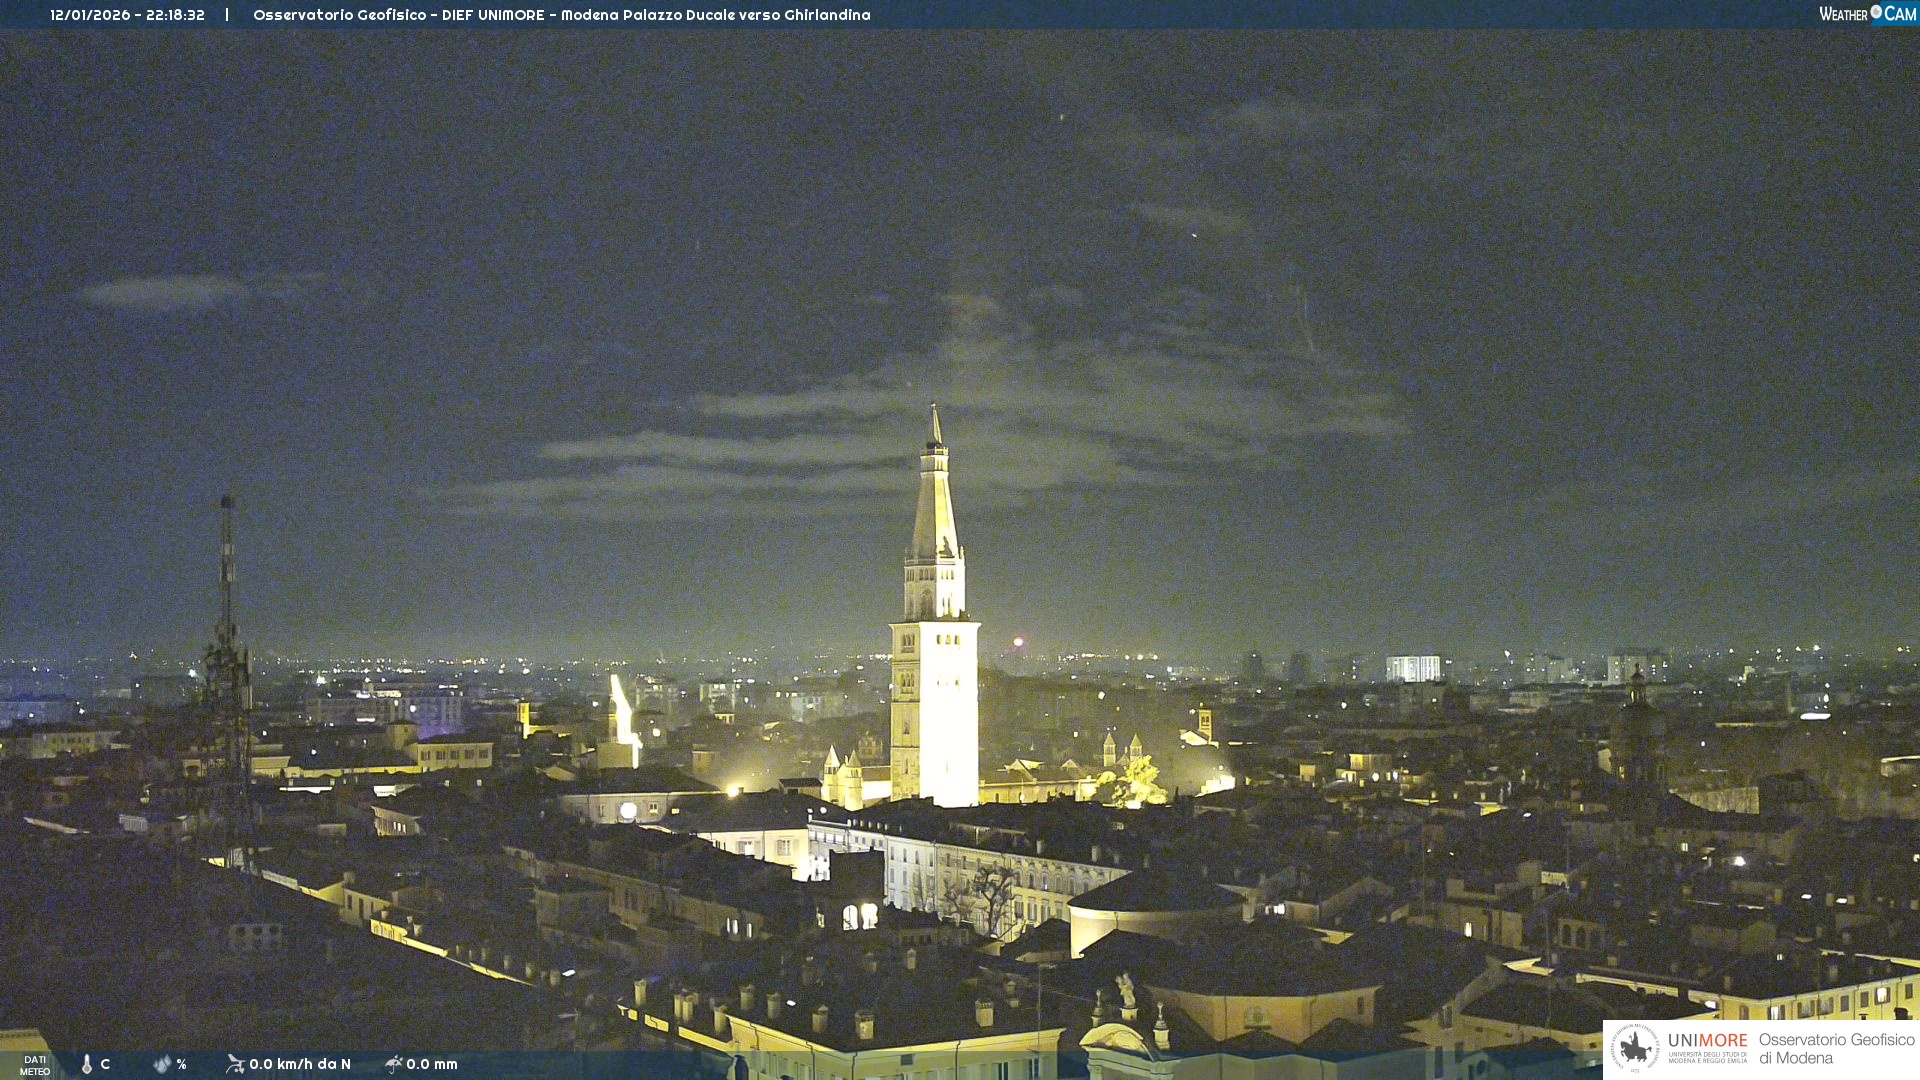Click the wind speed icon
This screenshot has height=1080, width=1920.
[235, 1064]
